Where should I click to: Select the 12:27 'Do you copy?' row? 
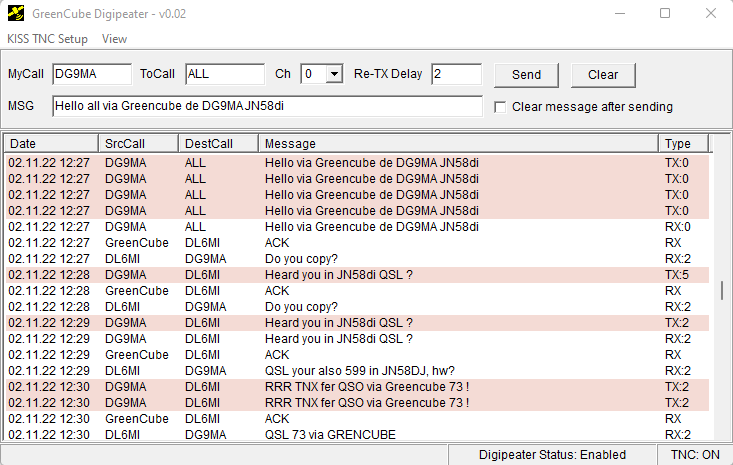point(357,258)
